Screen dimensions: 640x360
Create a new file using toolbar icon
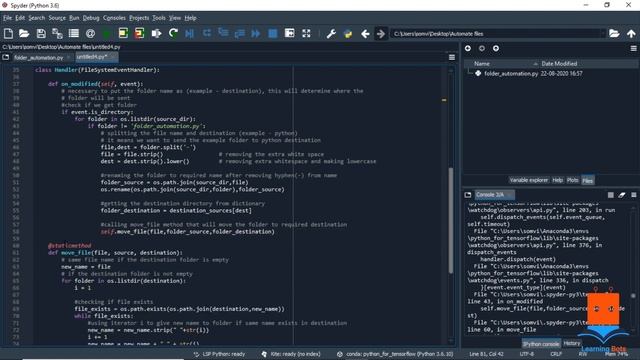tap(8, 33)
